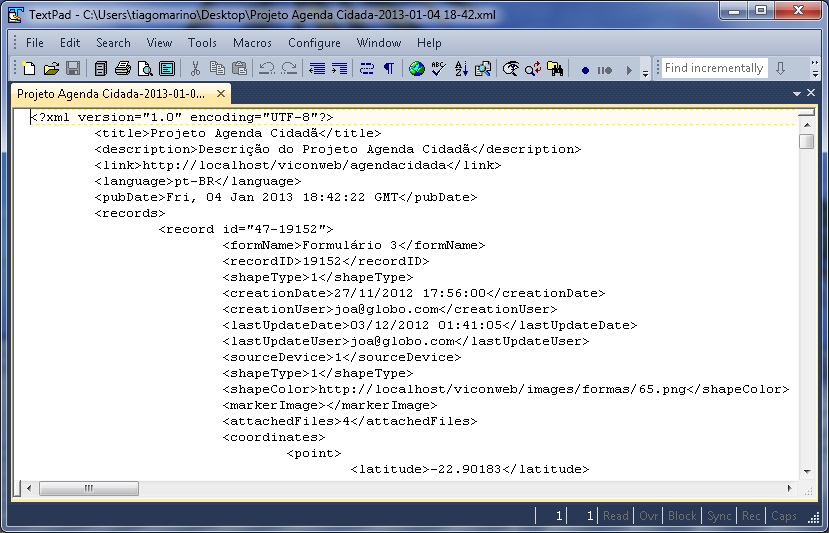Click the Open File folder icon
Screen dimensions: 829x533
[x=50, y=69]
